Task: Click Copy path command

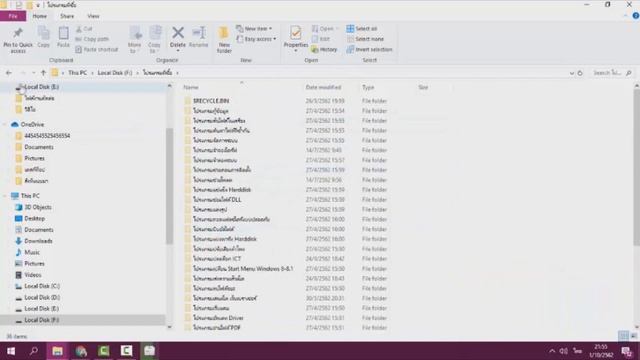Action: [92, 39]
